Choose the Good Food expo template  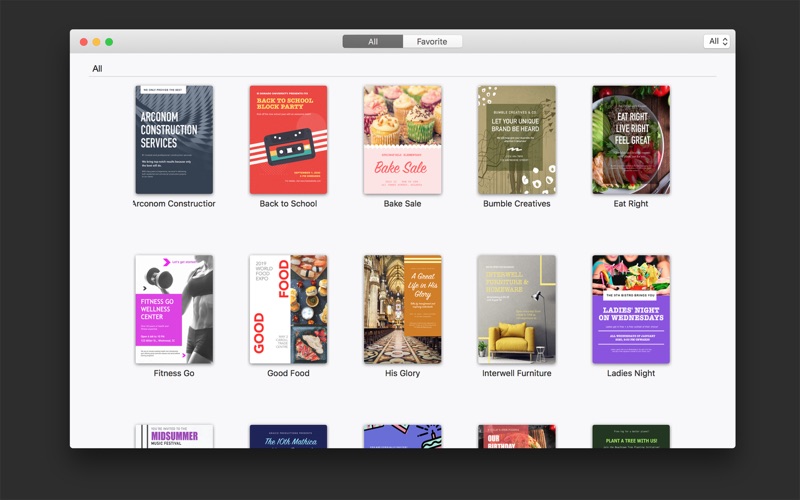(288, 309)
